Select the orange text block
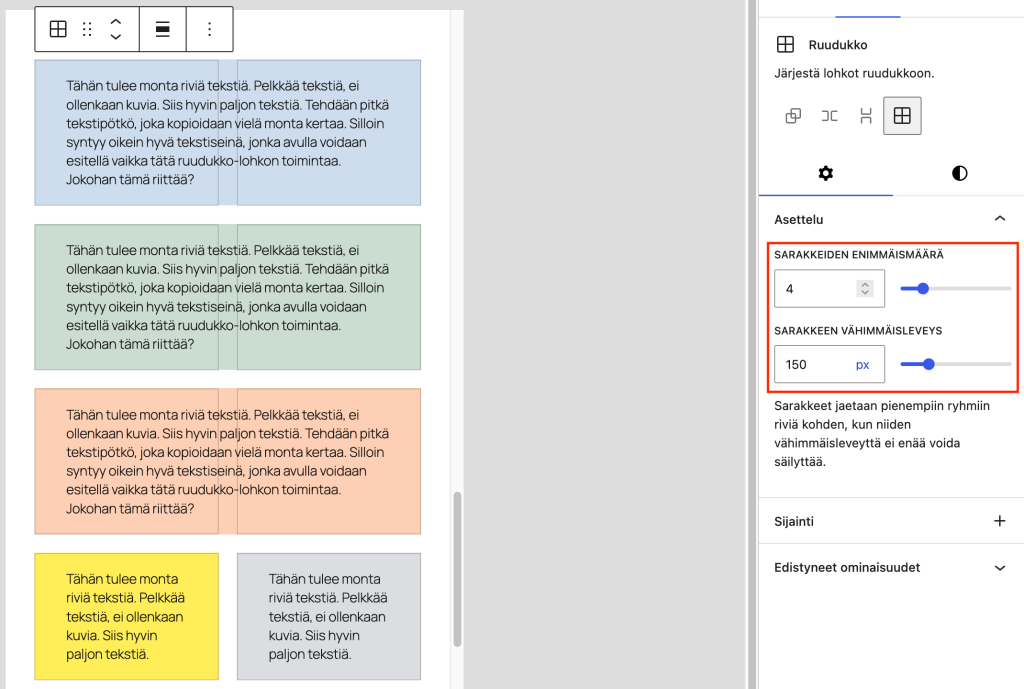Image resolution: width=1024 pixels, height=689 pixels. click(x=227, y=462)
